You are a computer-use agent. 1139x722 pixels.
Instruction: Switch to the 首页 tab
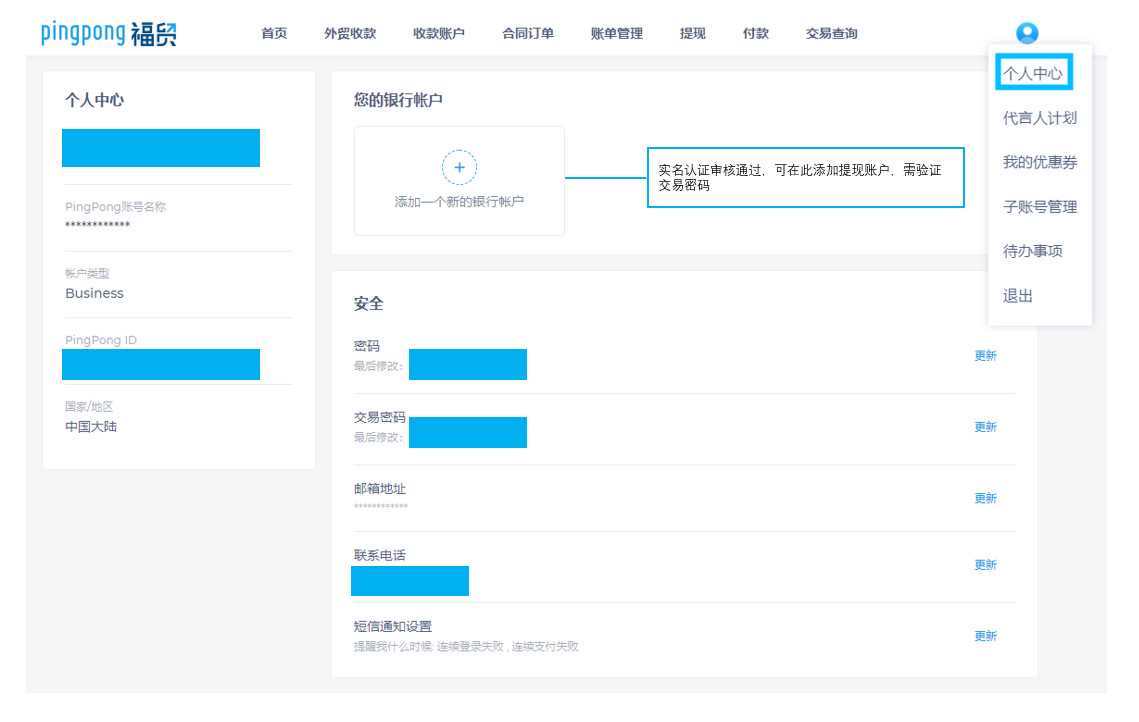click(272, 33)
